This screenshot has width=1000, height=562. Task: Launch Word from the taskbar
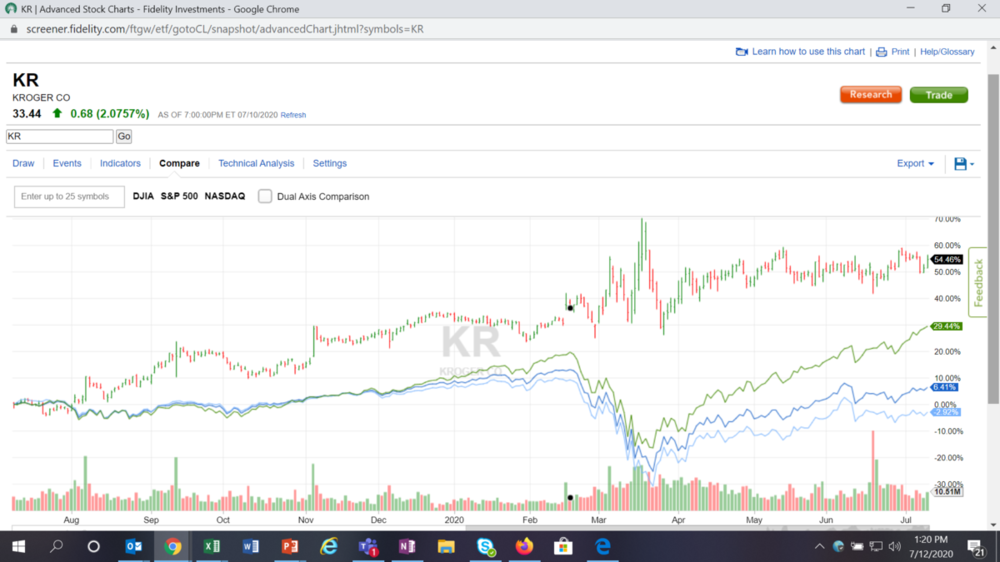(x=251, y=547)
